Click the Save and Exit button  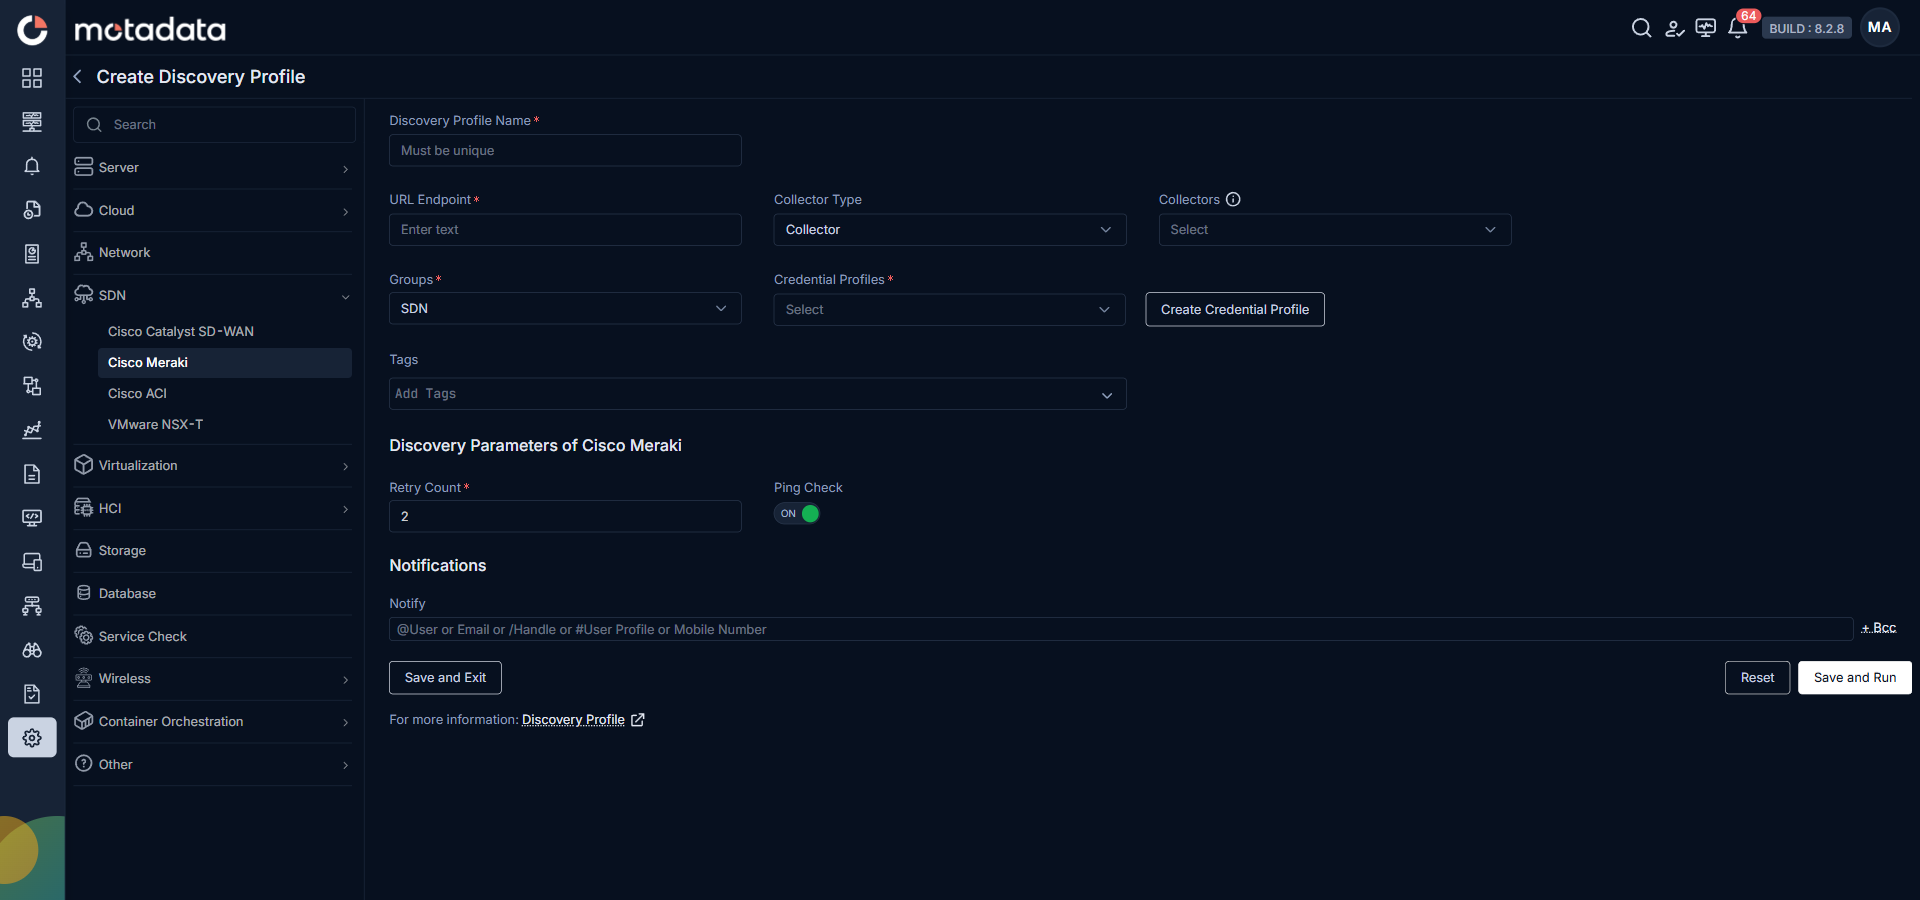[x=445, y=678]
